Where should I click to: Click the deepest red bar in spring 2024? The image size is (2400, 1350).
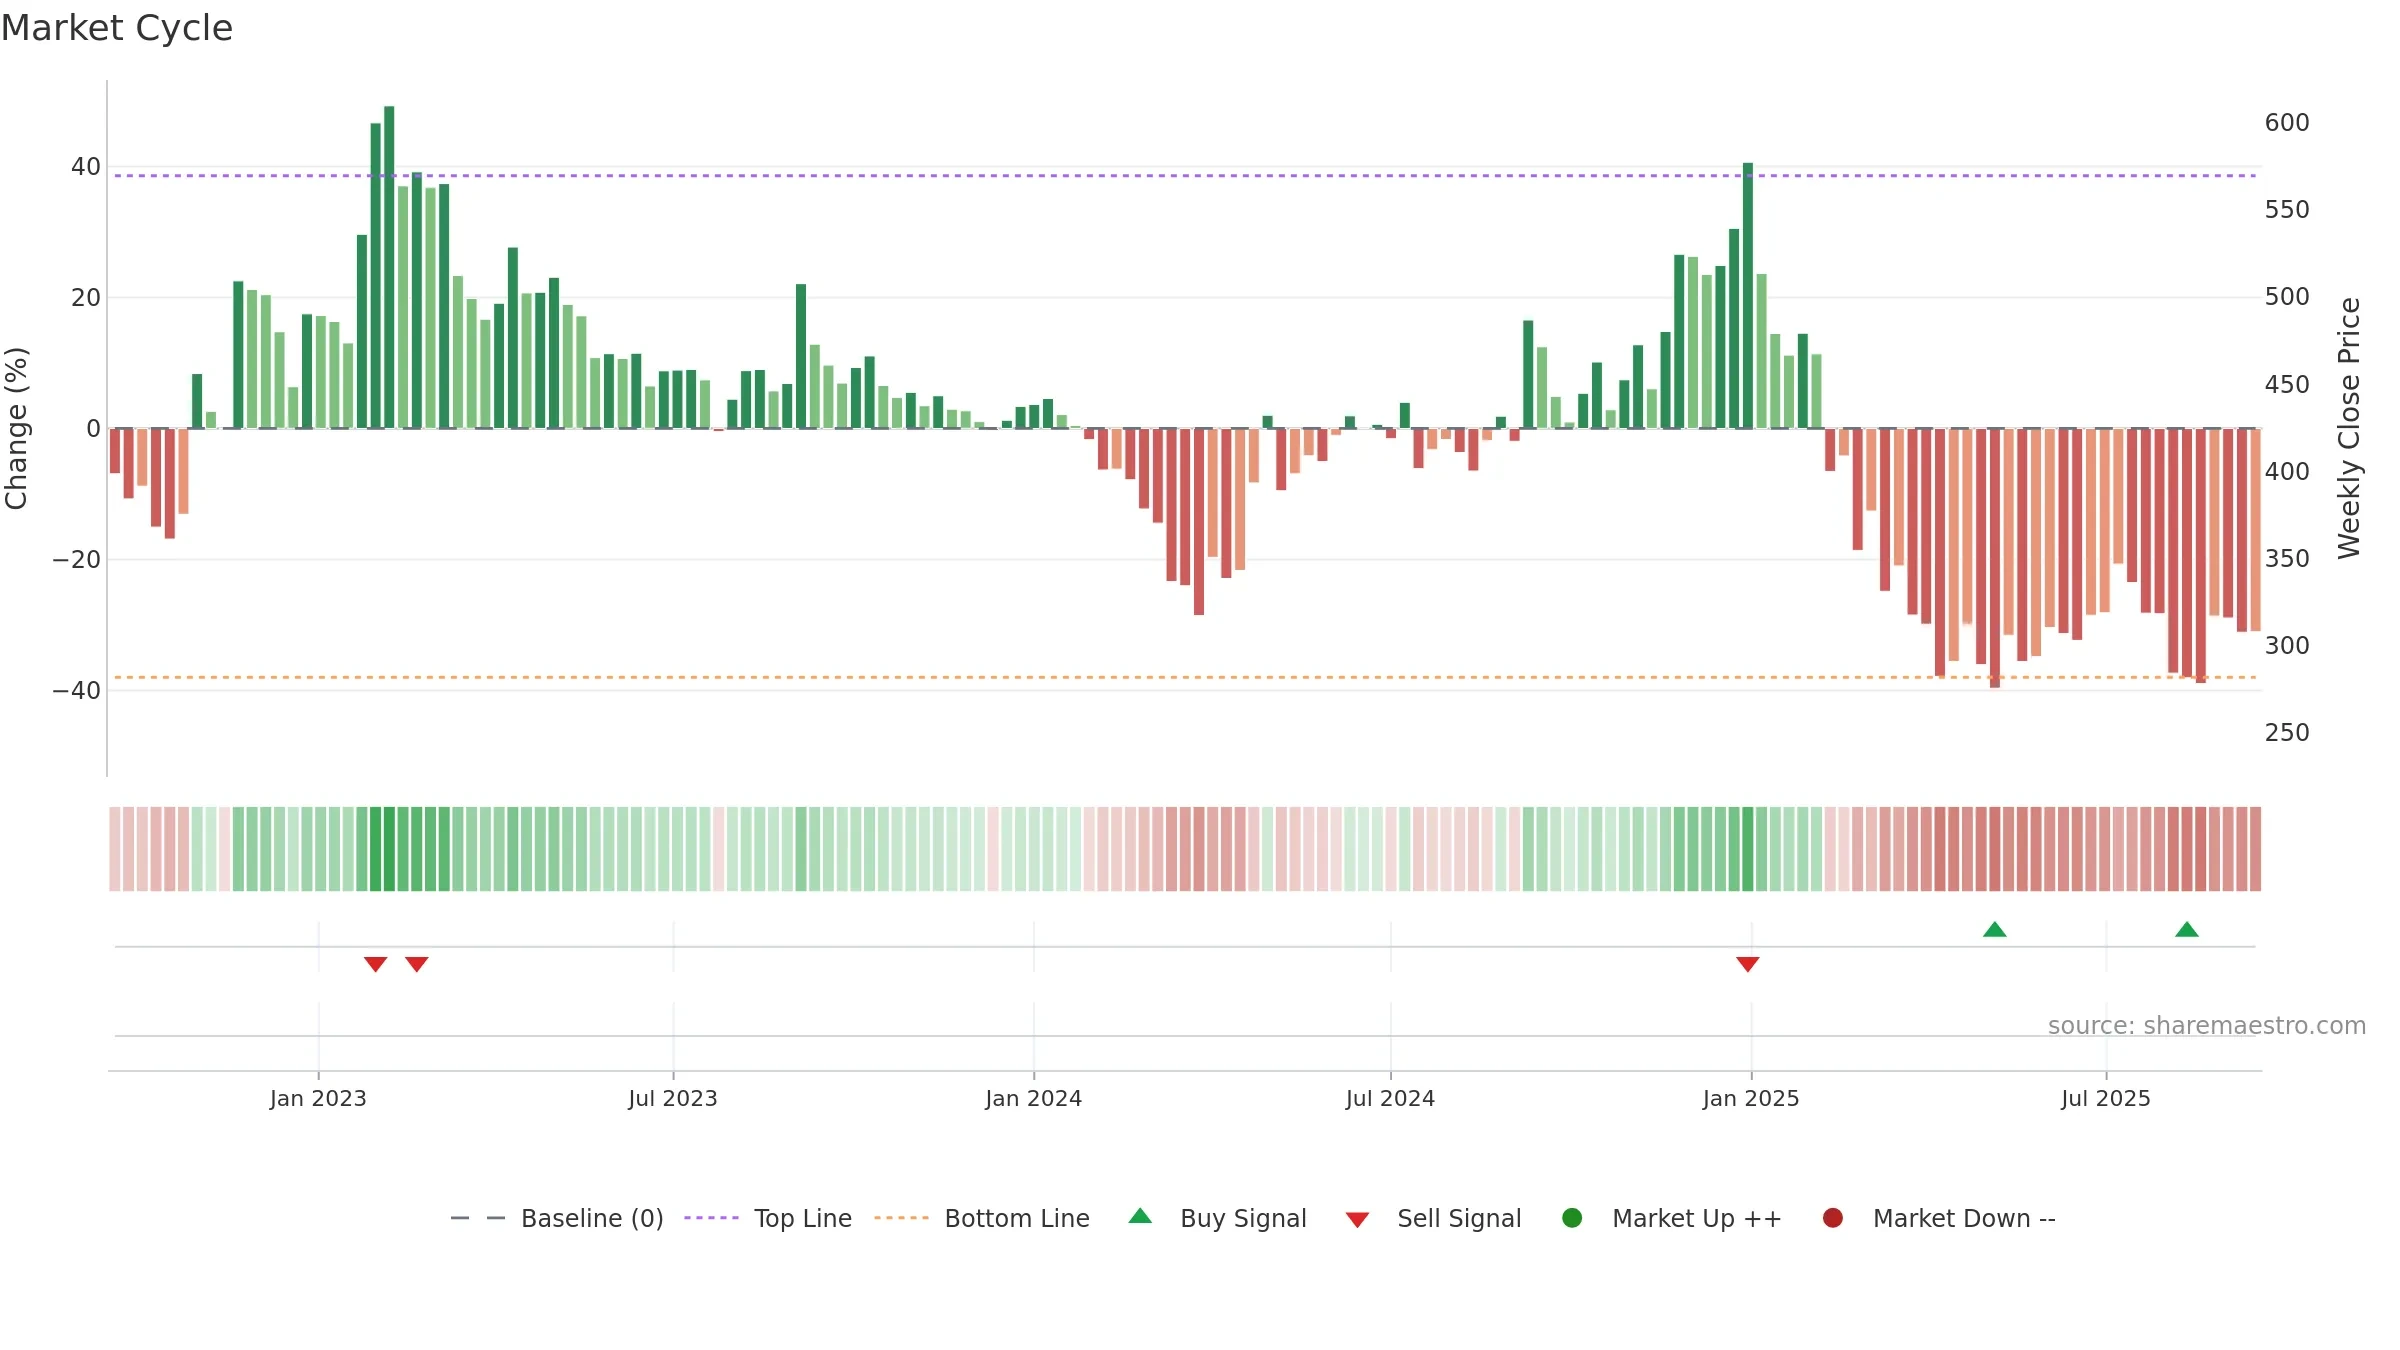pyautogui.click(x=1199, y=521)
